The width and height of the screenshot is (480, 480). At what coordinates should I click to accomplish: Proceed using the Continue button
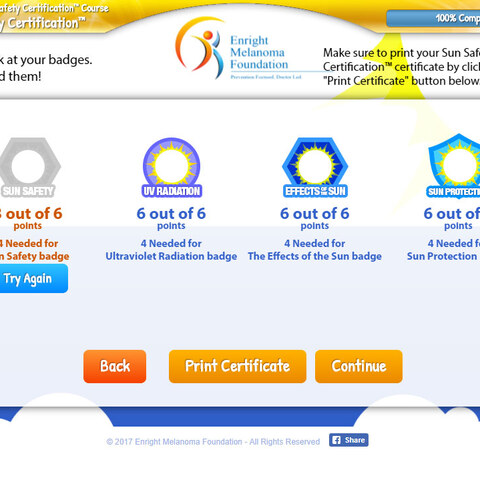pyautogui.click(x=359, y=366)
